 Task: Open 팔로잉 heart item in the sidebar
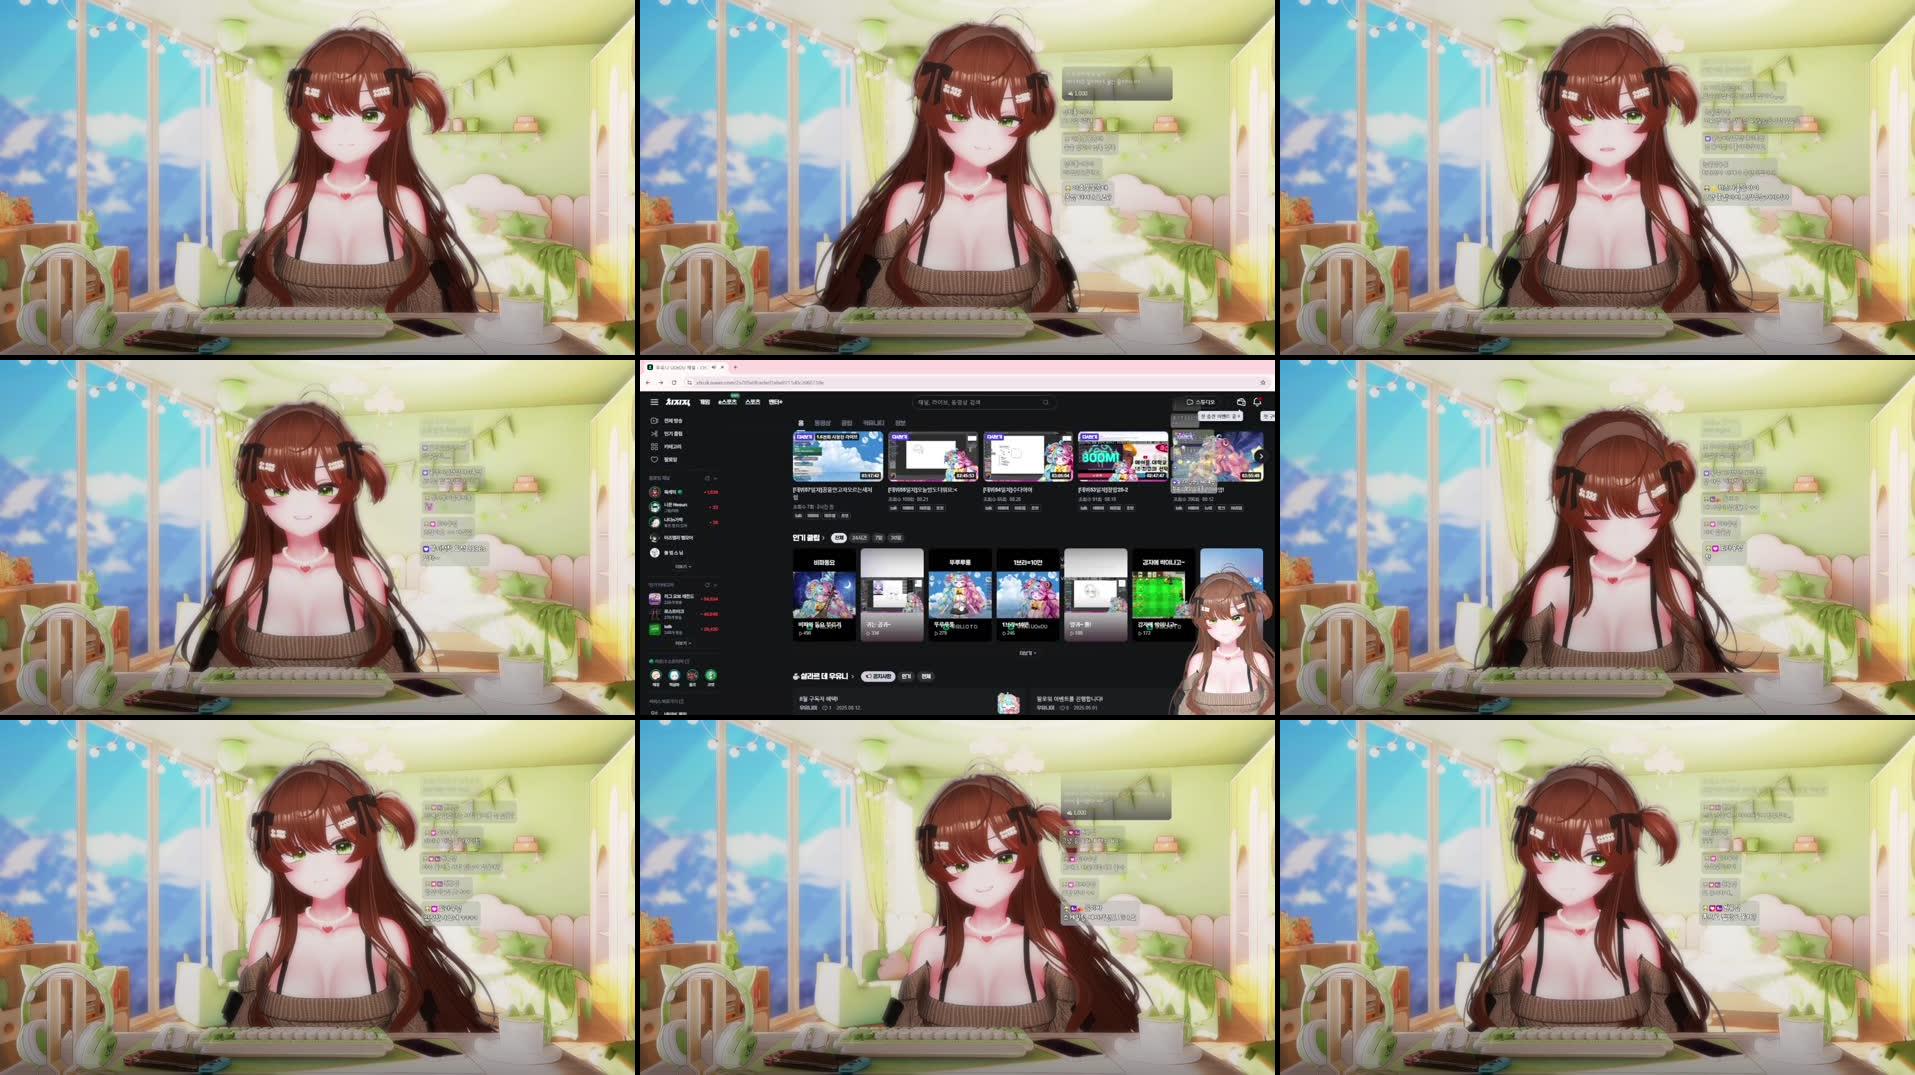pyautogui.click(x=664, y=460)
